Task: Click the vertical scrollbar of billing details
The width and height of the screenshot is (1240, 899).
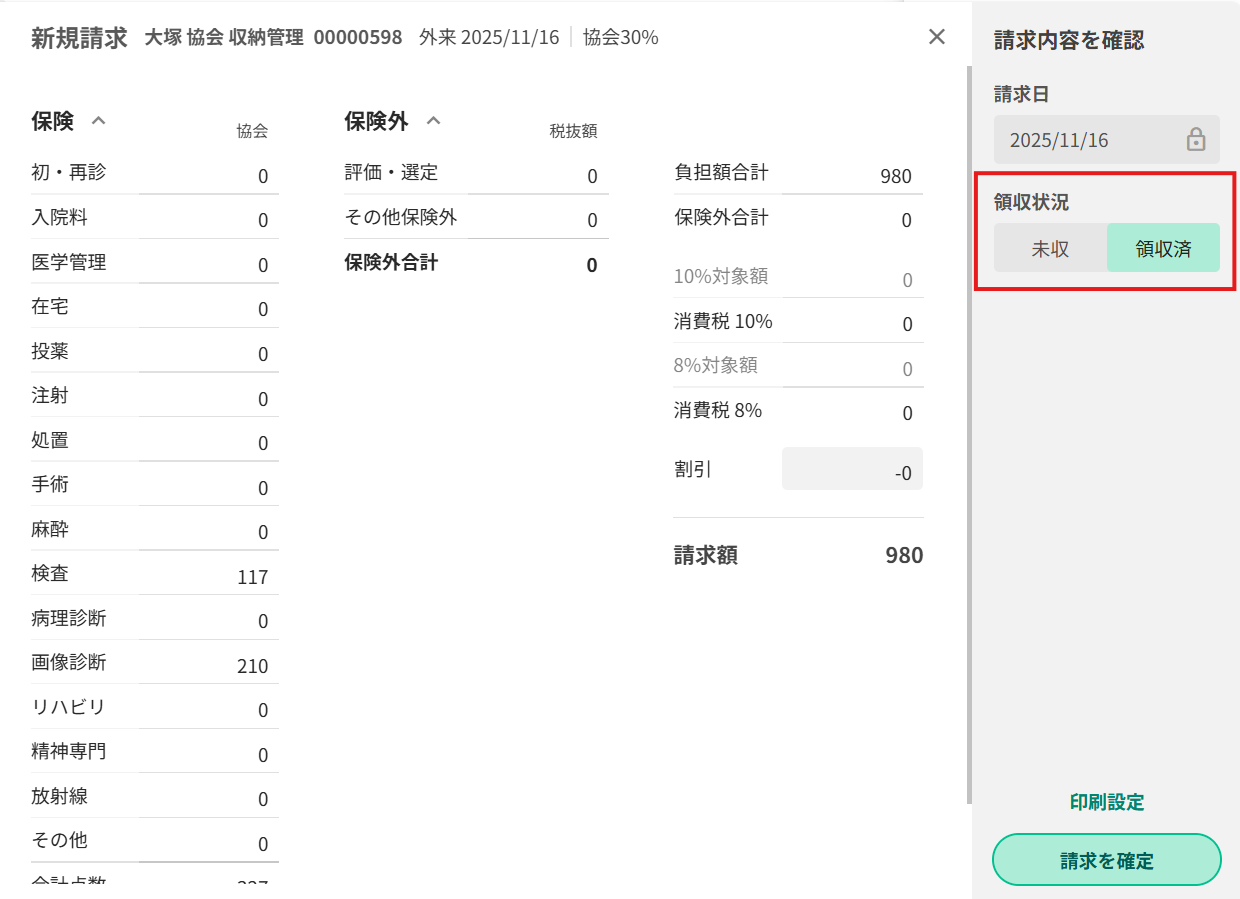Action: click(x=968, y=430)
